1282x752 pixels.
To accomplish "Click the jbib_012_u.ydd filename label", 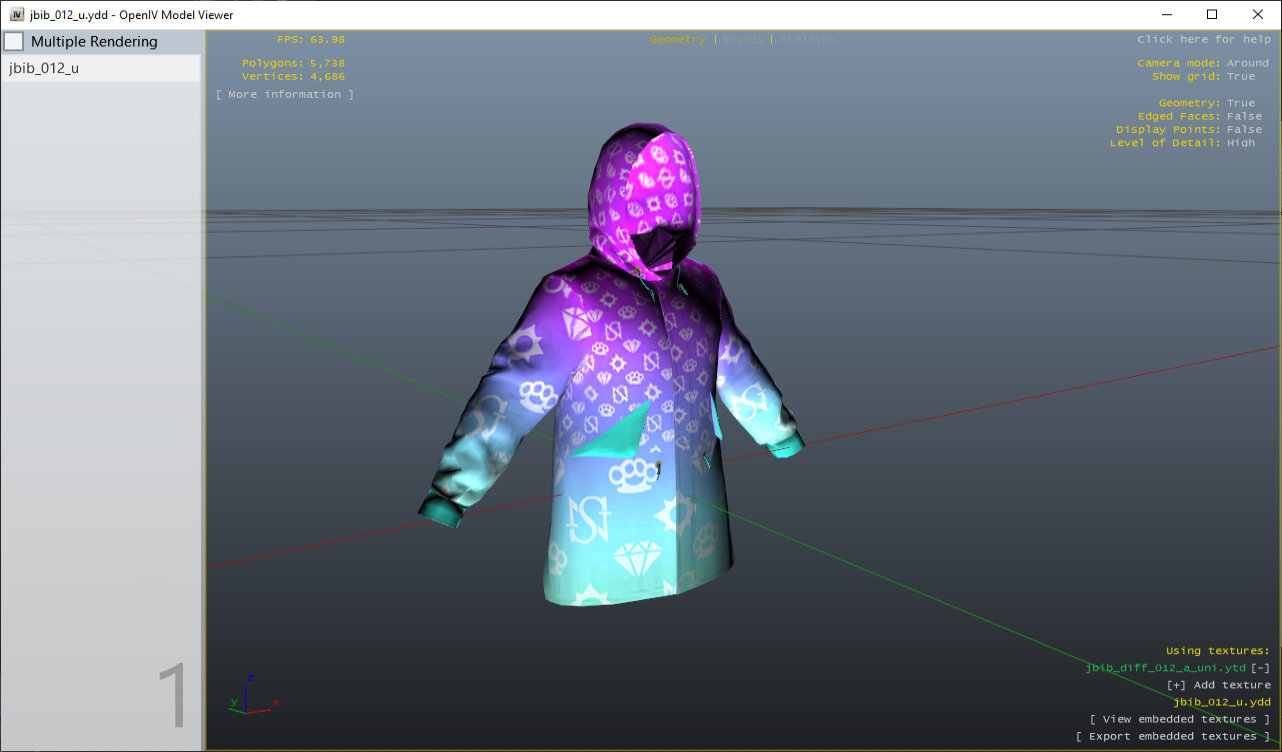I will [x=1222, y=701].
